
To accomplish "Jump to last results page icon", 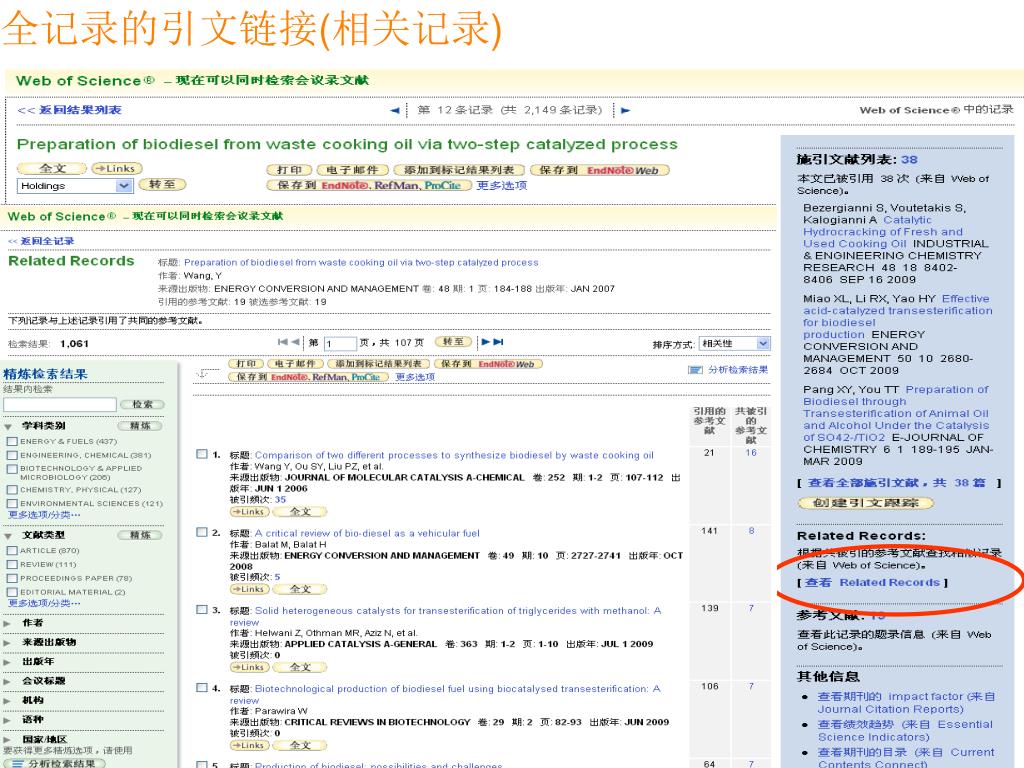I will click(x=498, y=342).
